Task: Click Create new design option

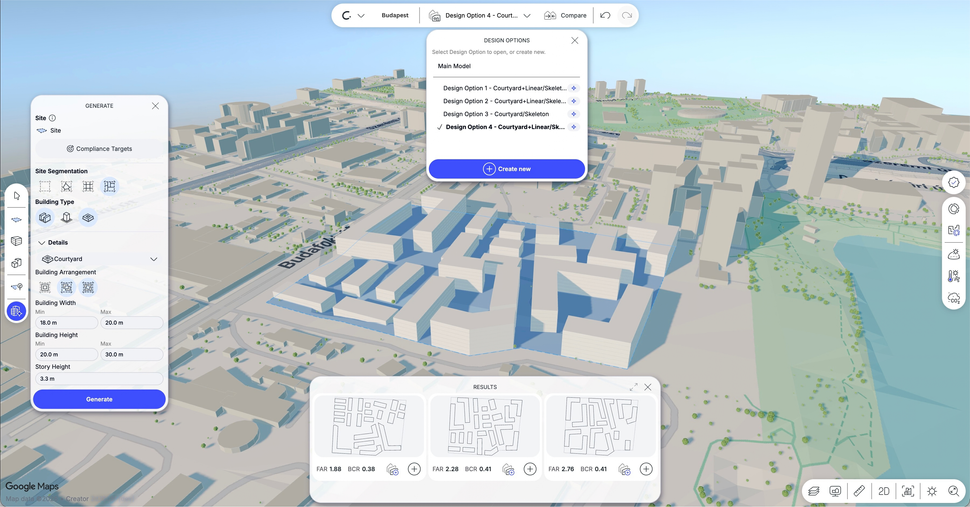Action: tap(507, 169)
